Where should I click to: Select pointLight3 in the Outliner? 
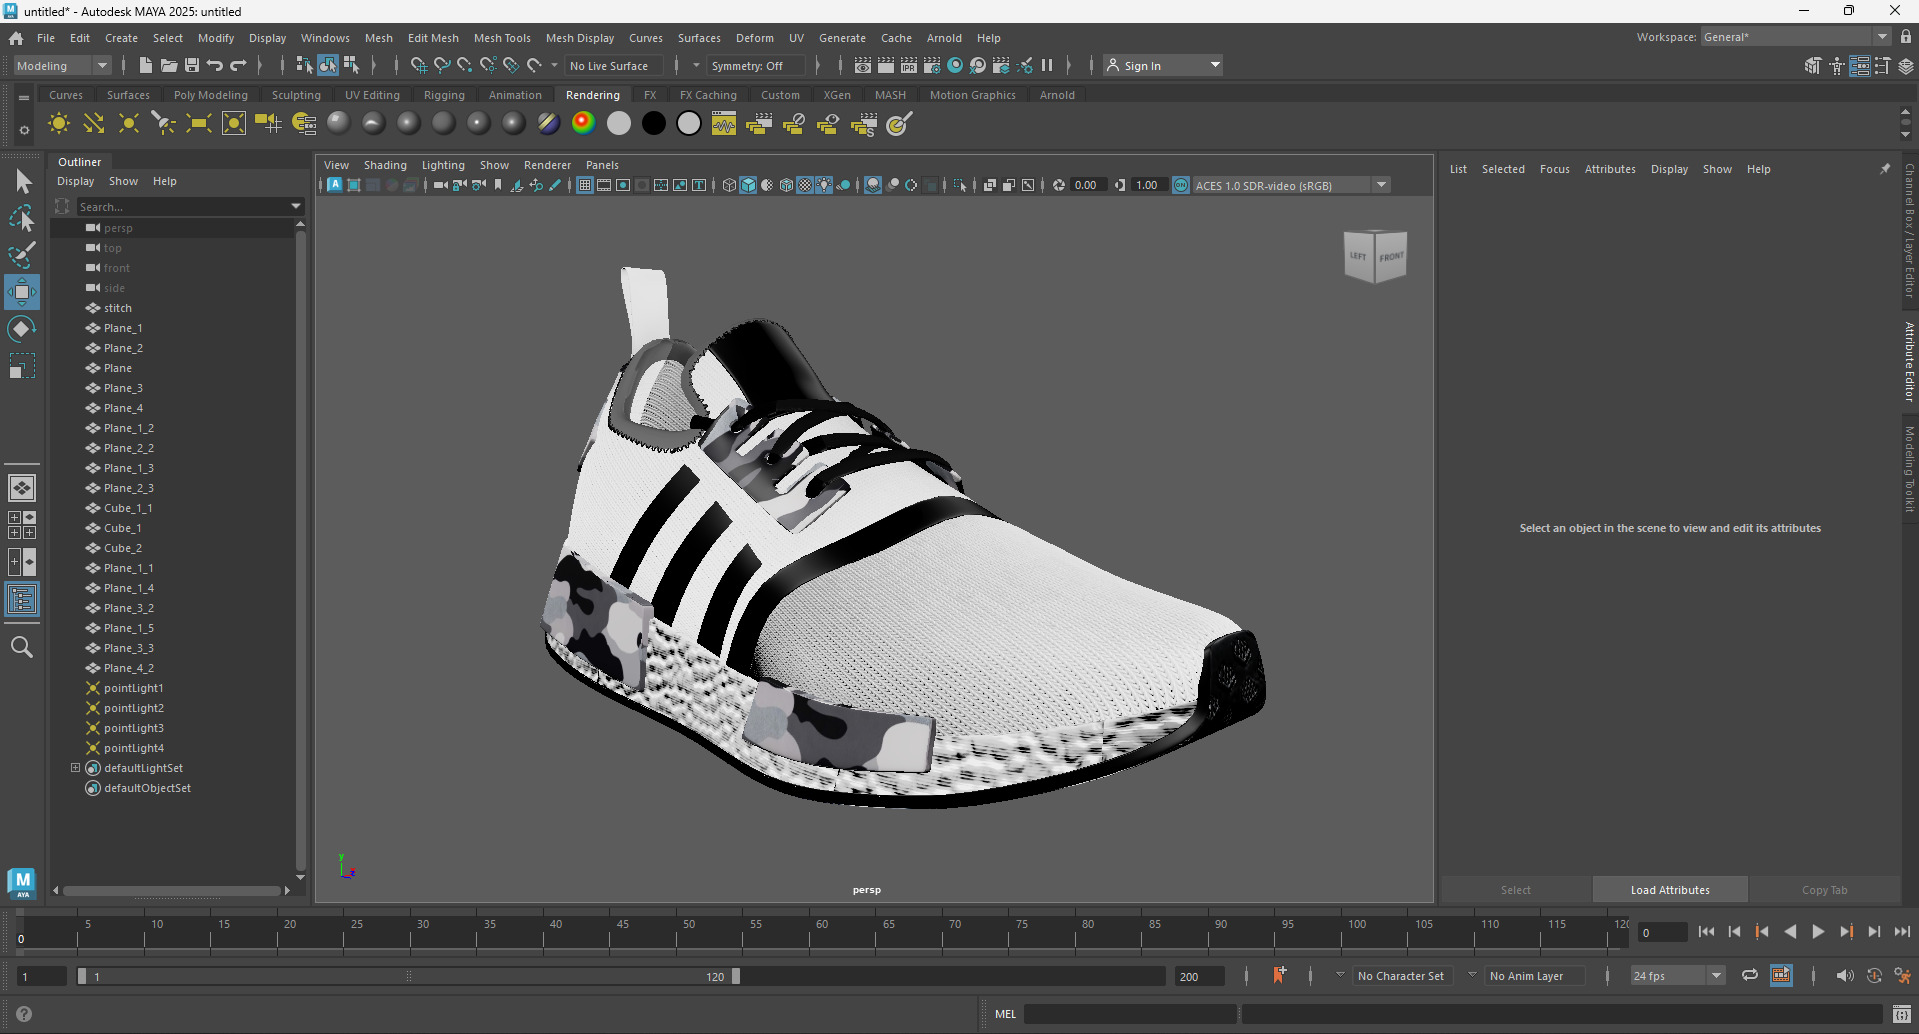(134, 728)
